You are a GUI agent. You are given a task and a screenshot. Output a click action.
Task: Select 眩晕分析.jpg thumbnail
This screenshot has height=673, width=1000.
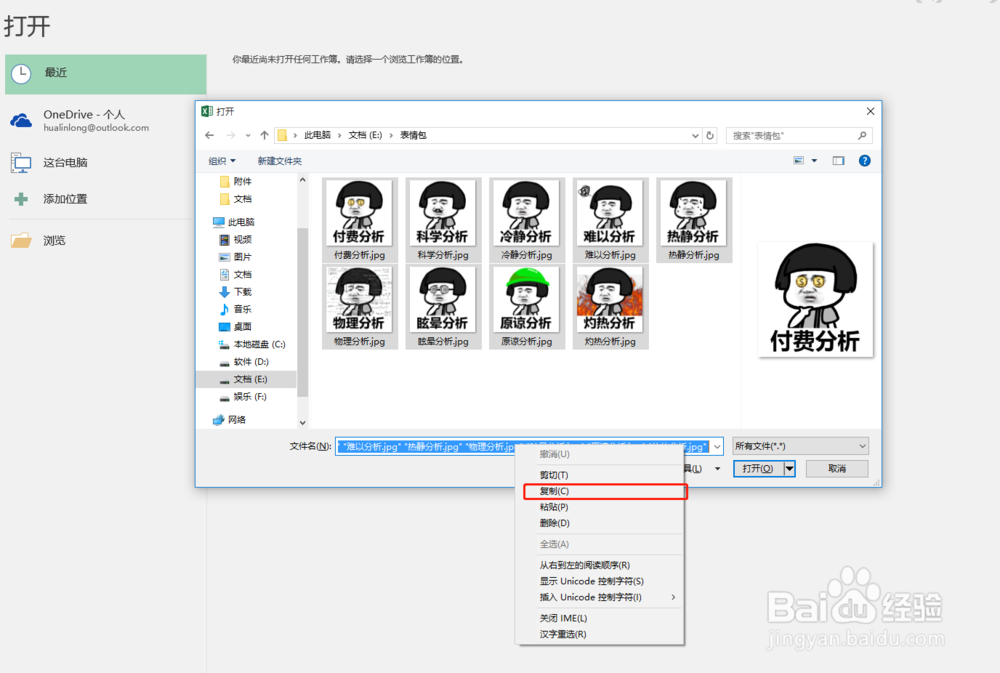[443, 307]
